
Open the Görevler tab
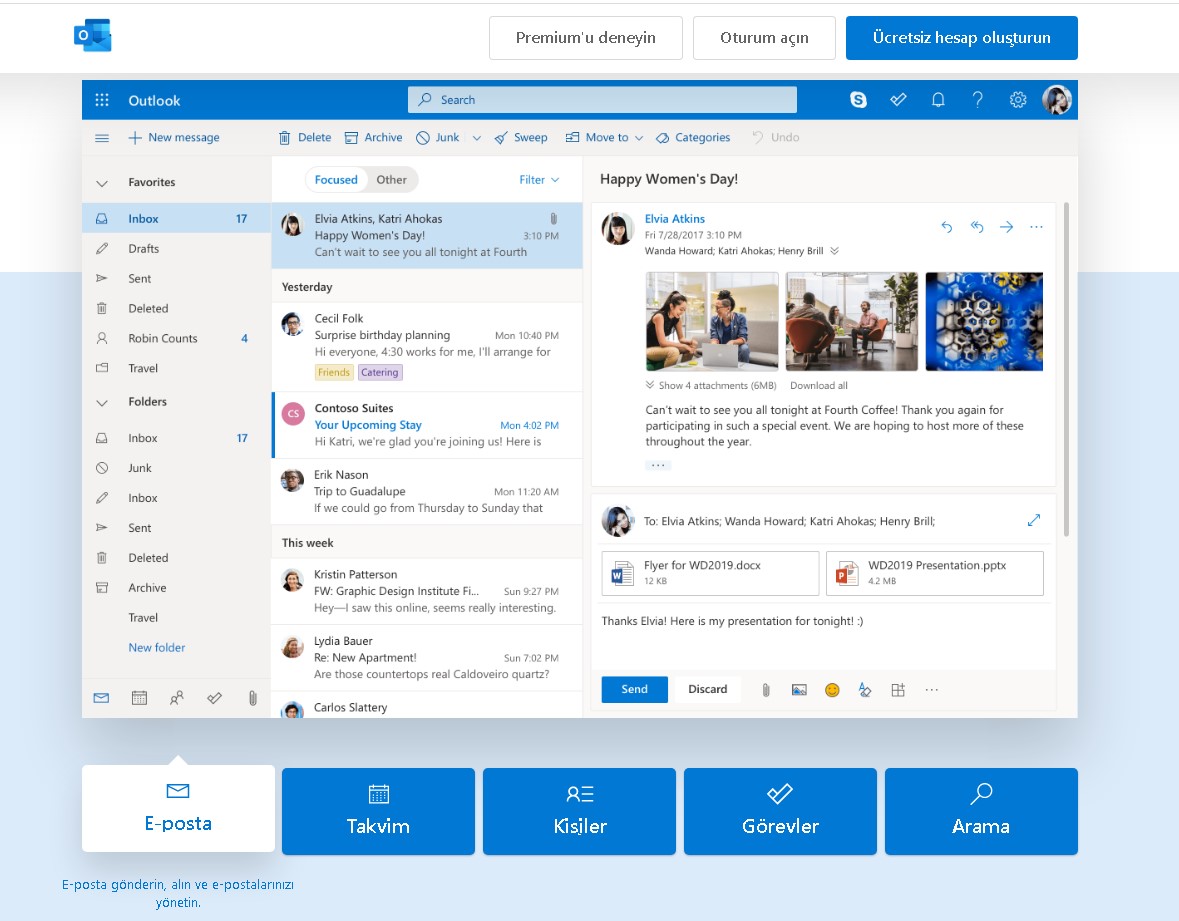[x=780, y=811]
